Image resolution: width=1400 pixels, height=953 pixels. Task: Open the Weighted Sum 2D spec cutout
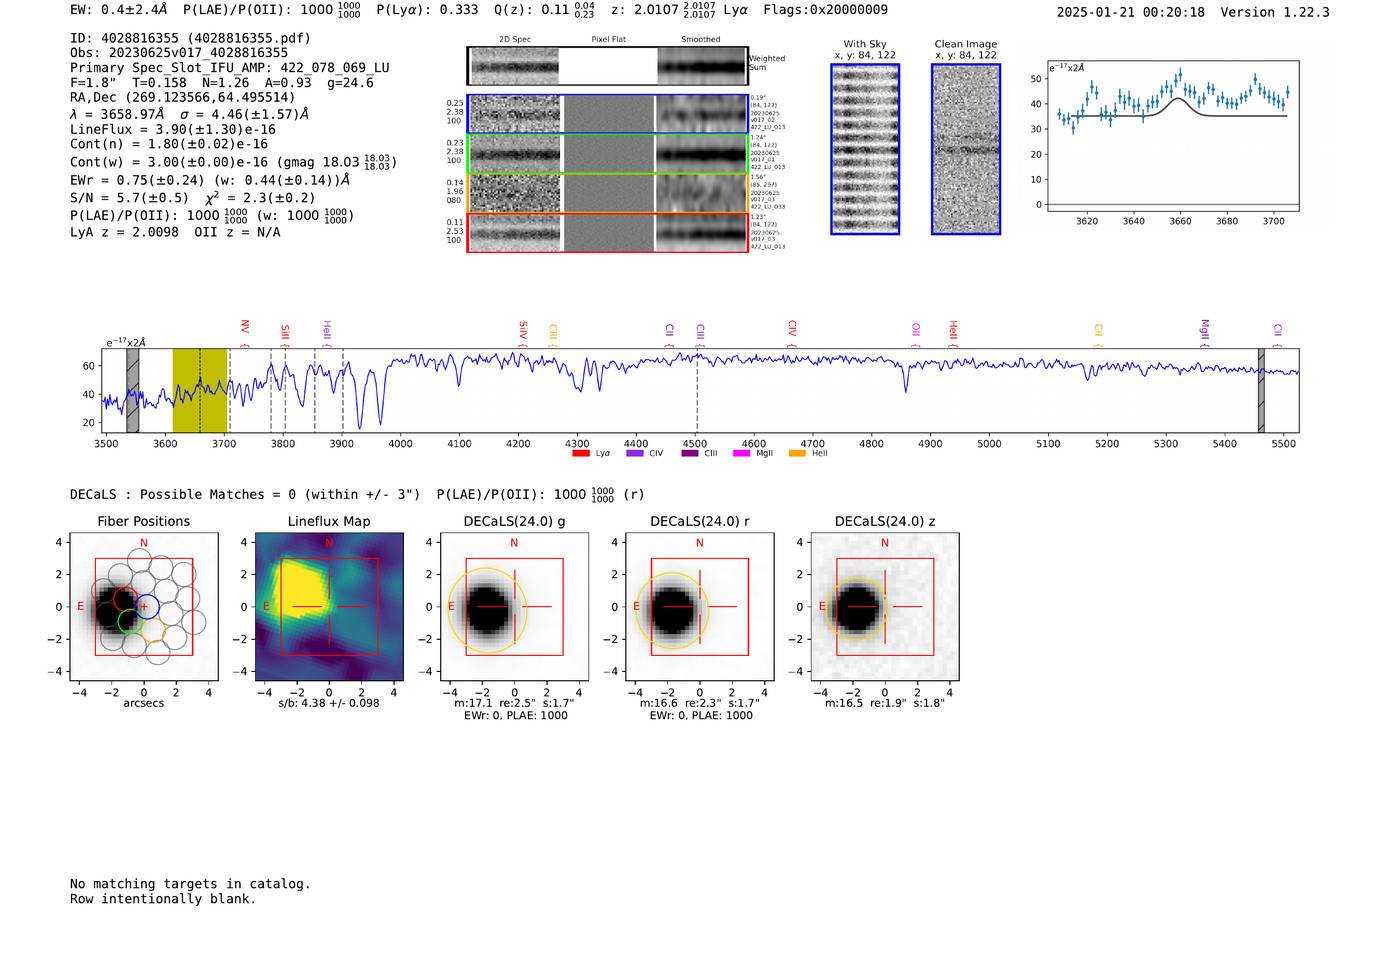point(607,66)
